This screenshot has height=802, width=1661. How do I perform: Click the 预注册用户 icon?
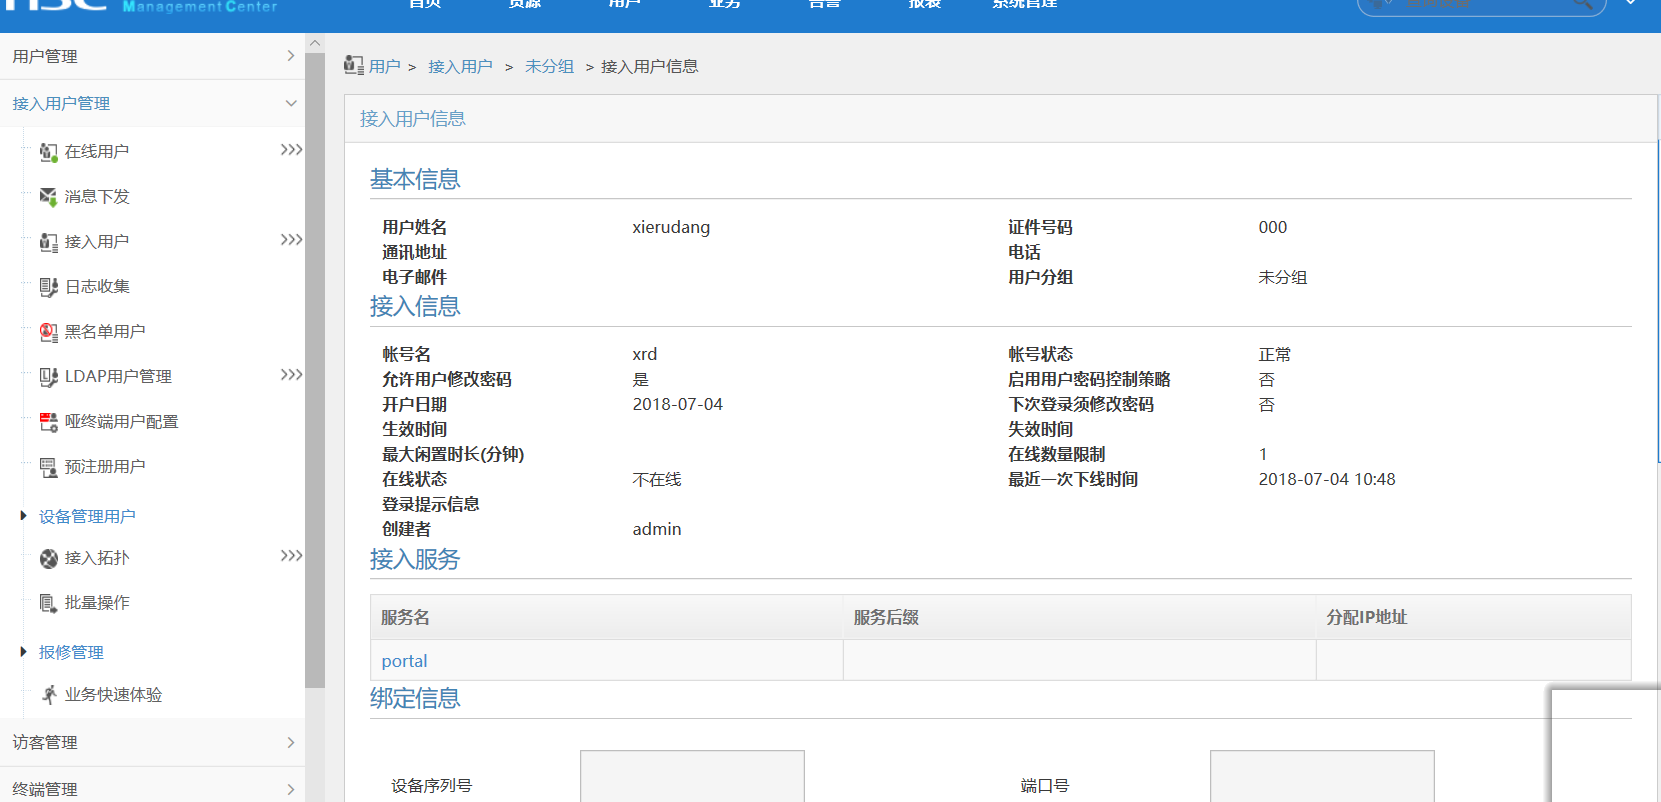tap(48, 467)
